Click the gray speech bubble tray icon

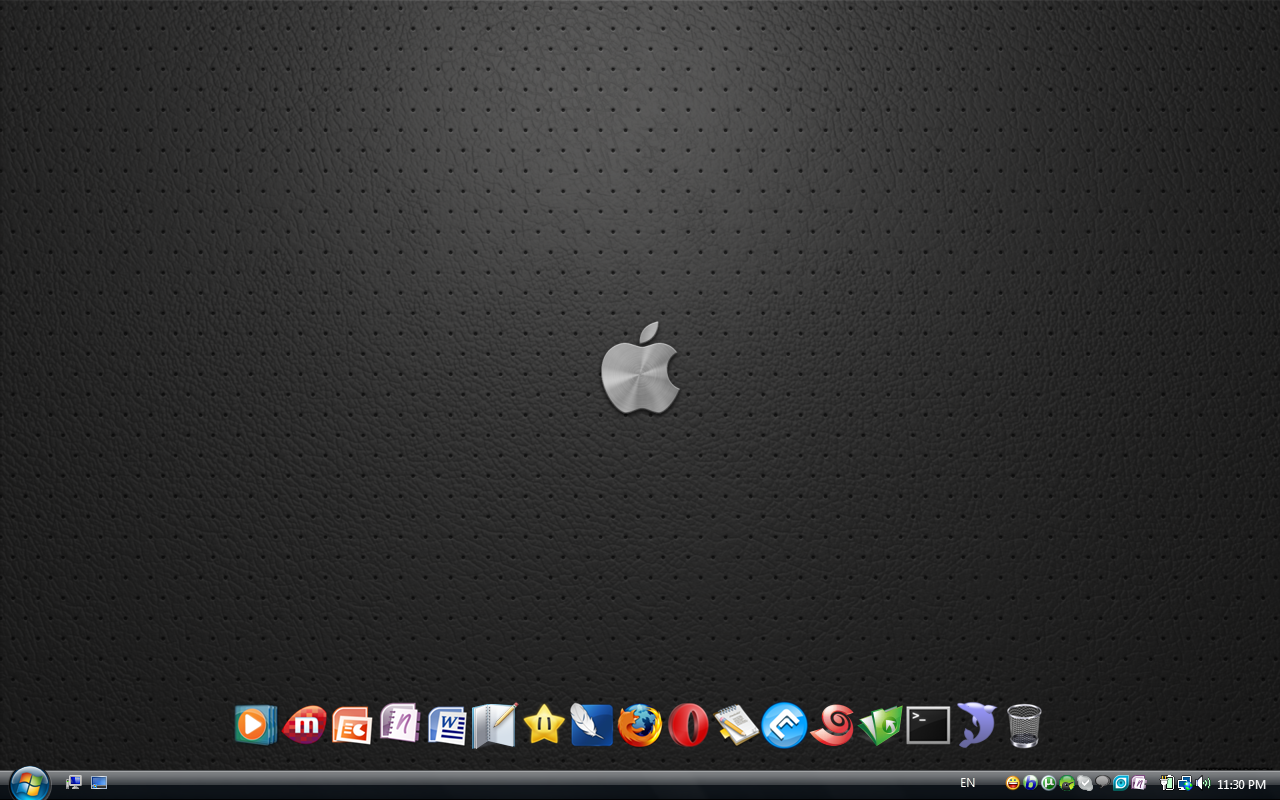(x=1103, y=783)
